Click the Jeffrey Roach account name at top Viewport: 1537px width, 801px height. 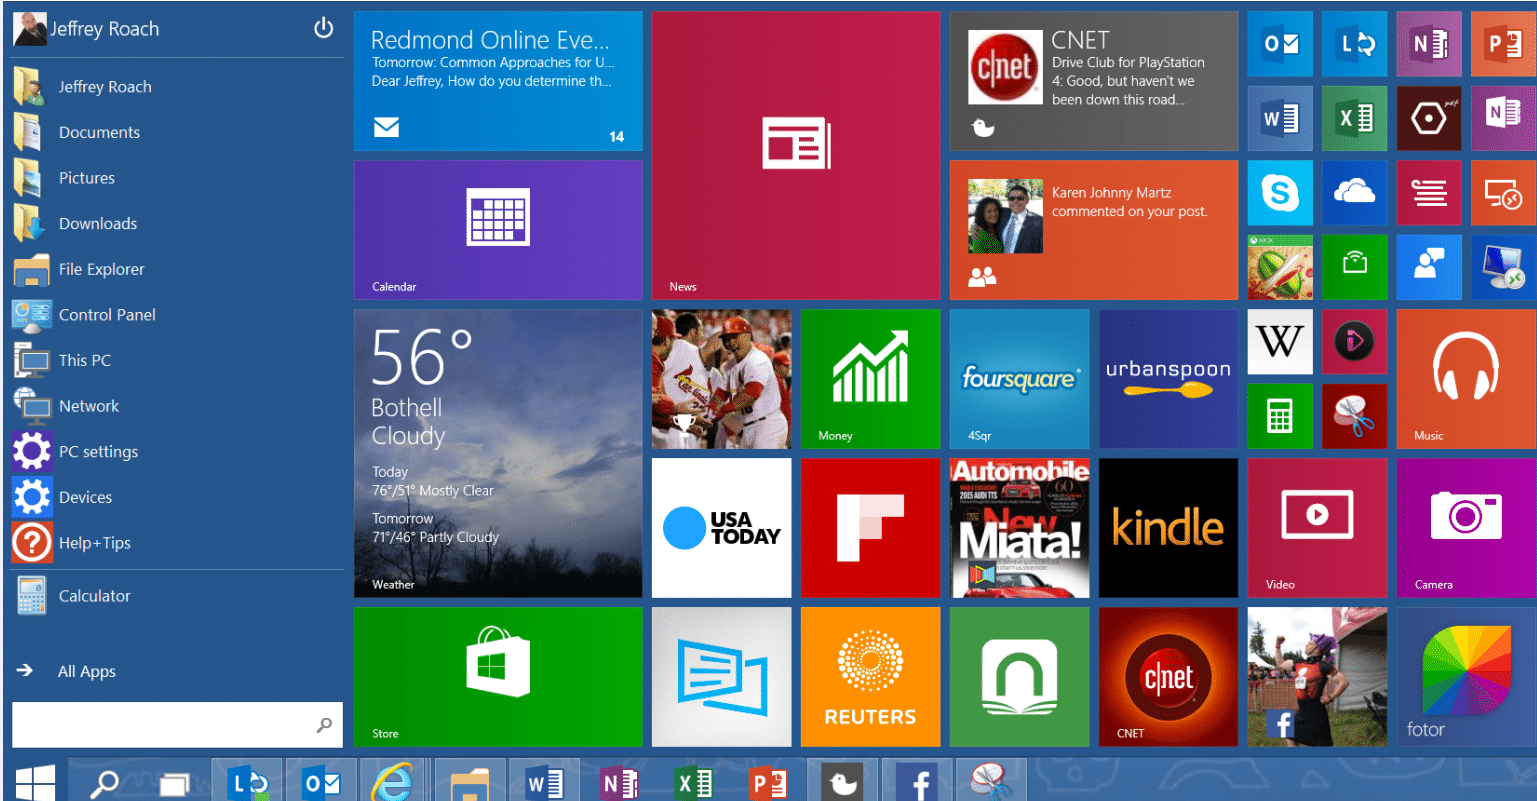[x=105, y=29]
